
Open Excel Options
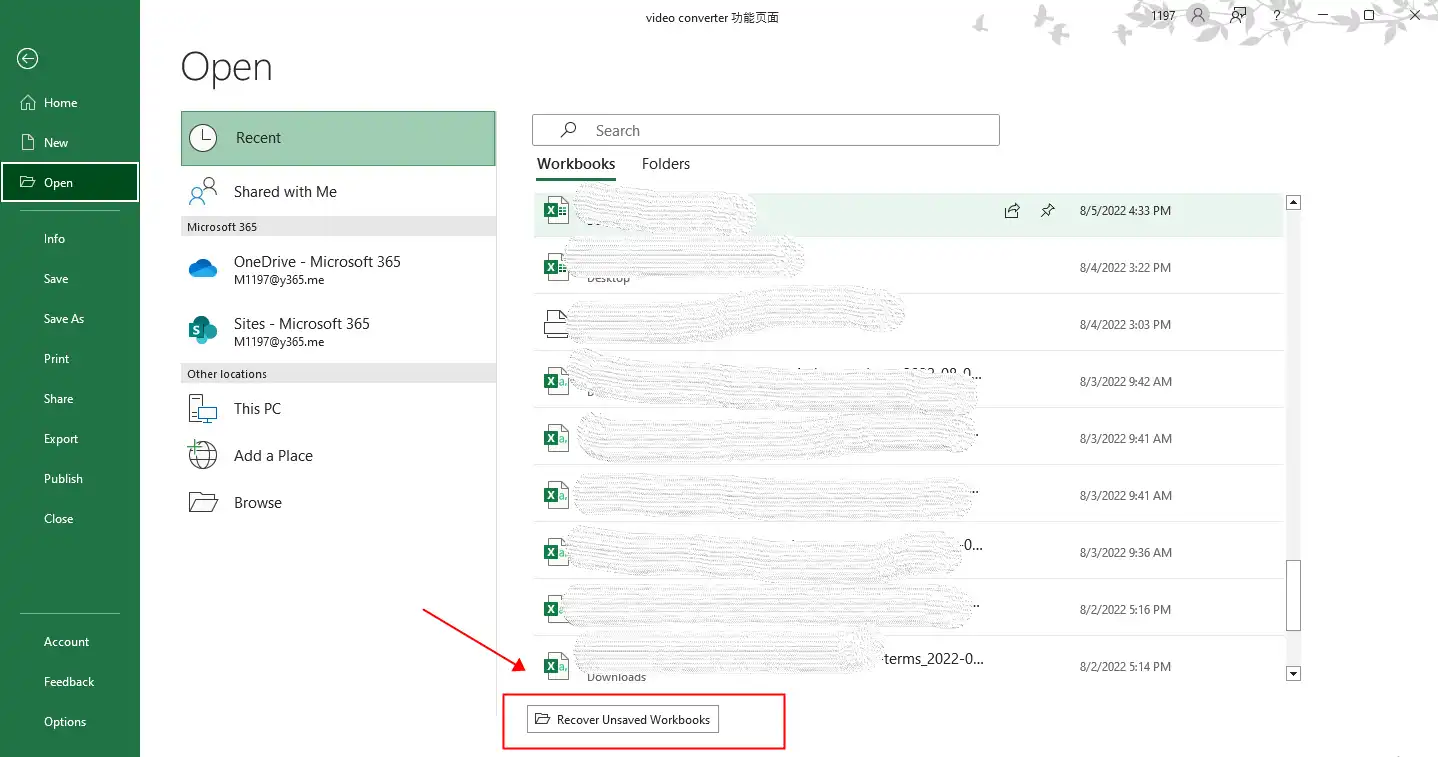coord(70,722)
